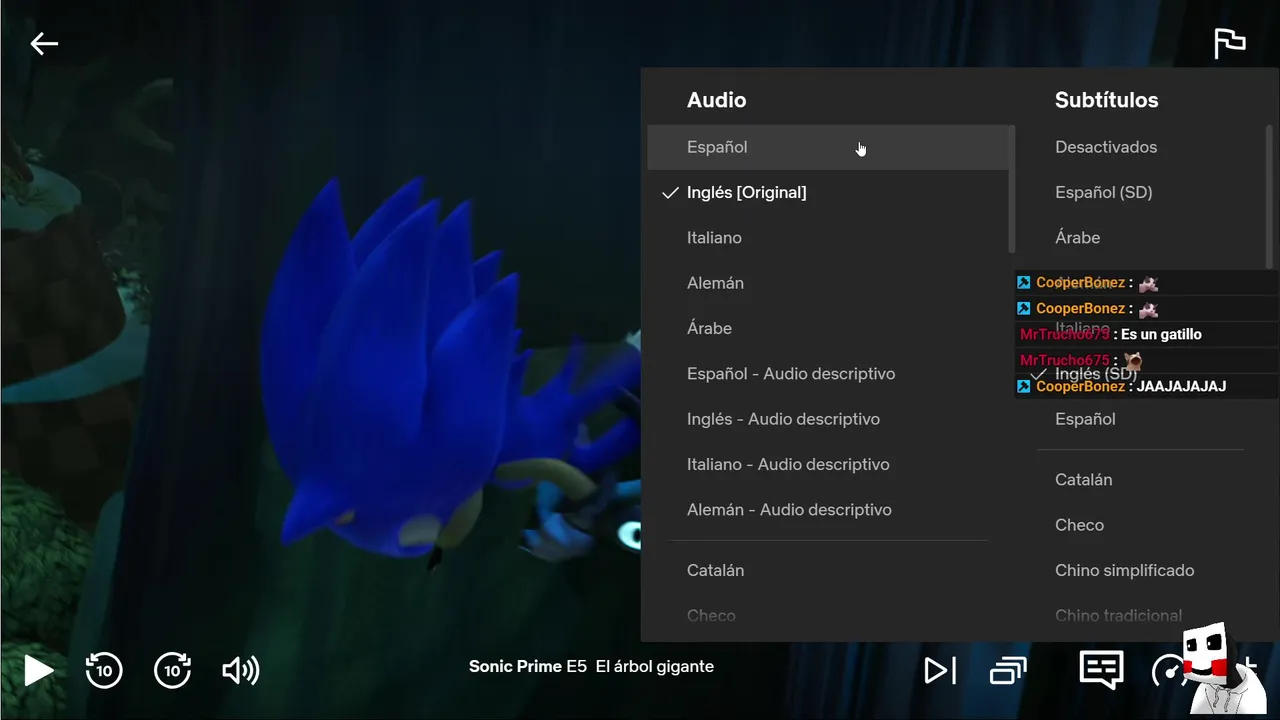Rewind 10 seconds
This screenshot has width=1280, height=720.
click(104, 670)
